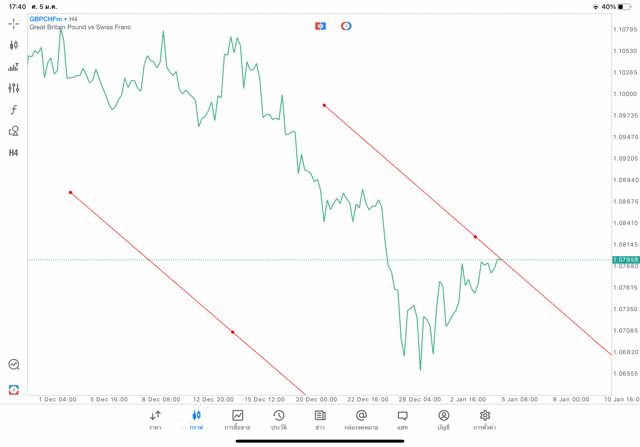
Task: Activate the crosshair cursor tool
Action: click(14, 23)
